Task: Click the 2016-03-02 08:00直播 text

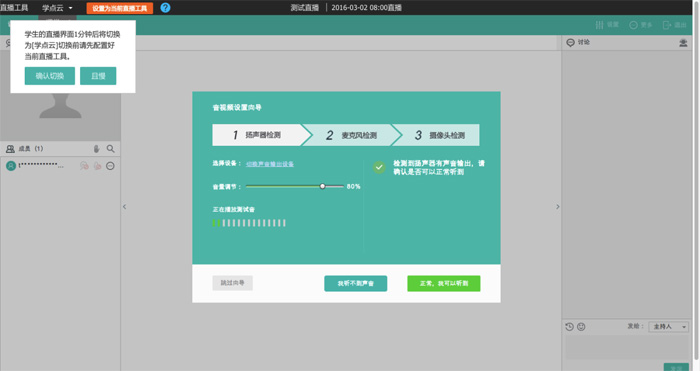Action: click(367, 8)
